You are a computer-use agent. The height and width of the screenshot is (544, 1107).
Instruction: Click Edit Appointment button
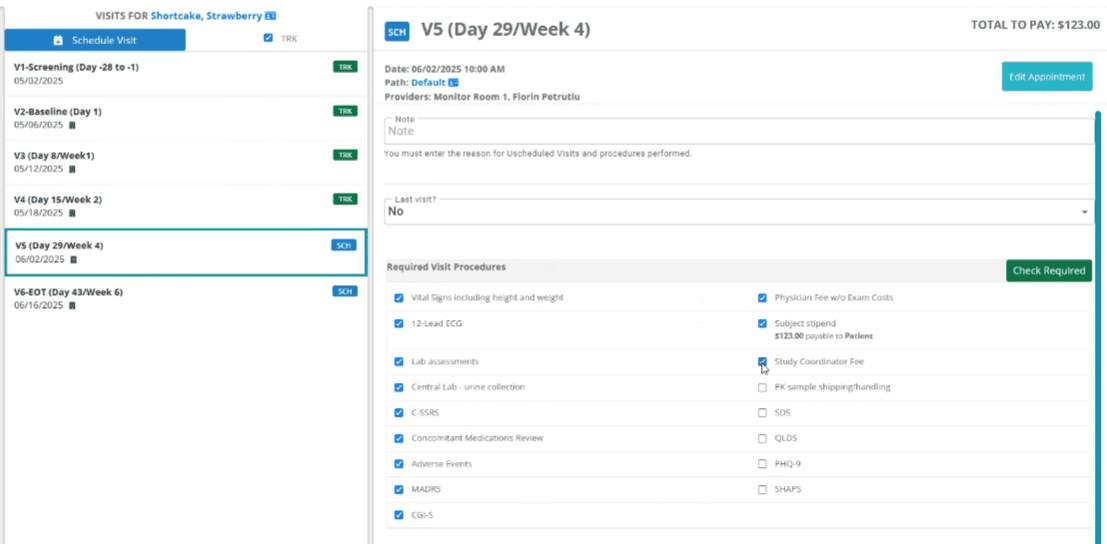pos(1046,77)
